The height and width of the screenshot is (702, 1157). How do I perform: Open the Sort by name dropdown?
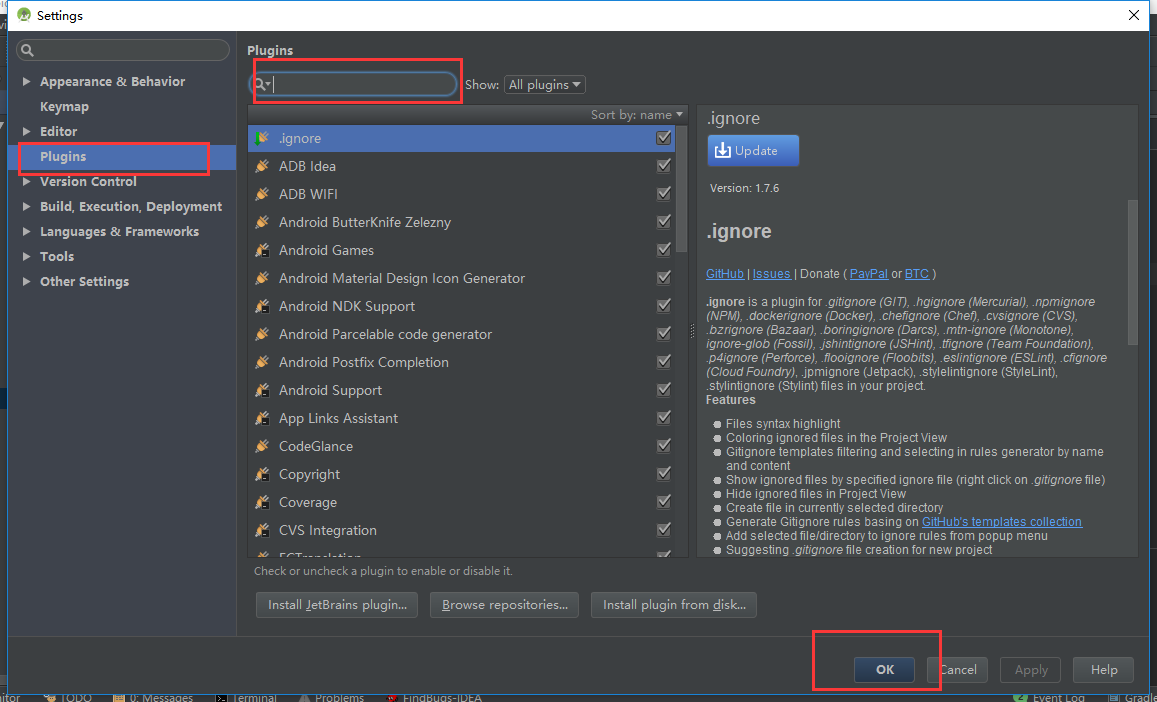[638, 115]
